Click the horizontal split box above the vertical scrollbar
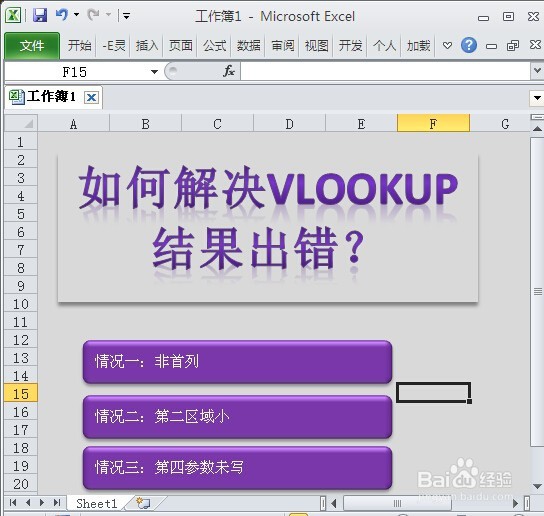 [x=537, y=117]
